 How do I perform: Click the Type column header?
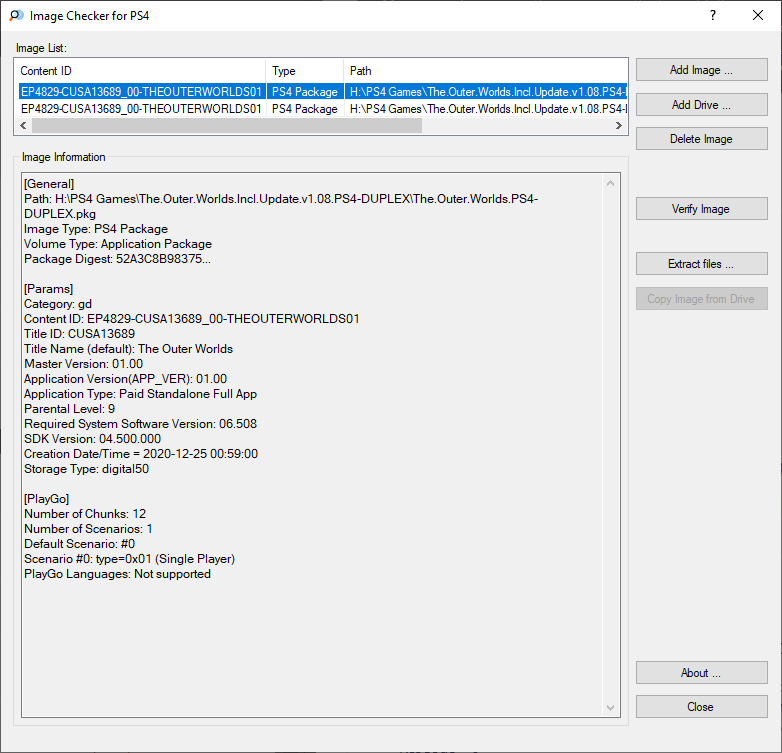(x=304, y=71)
